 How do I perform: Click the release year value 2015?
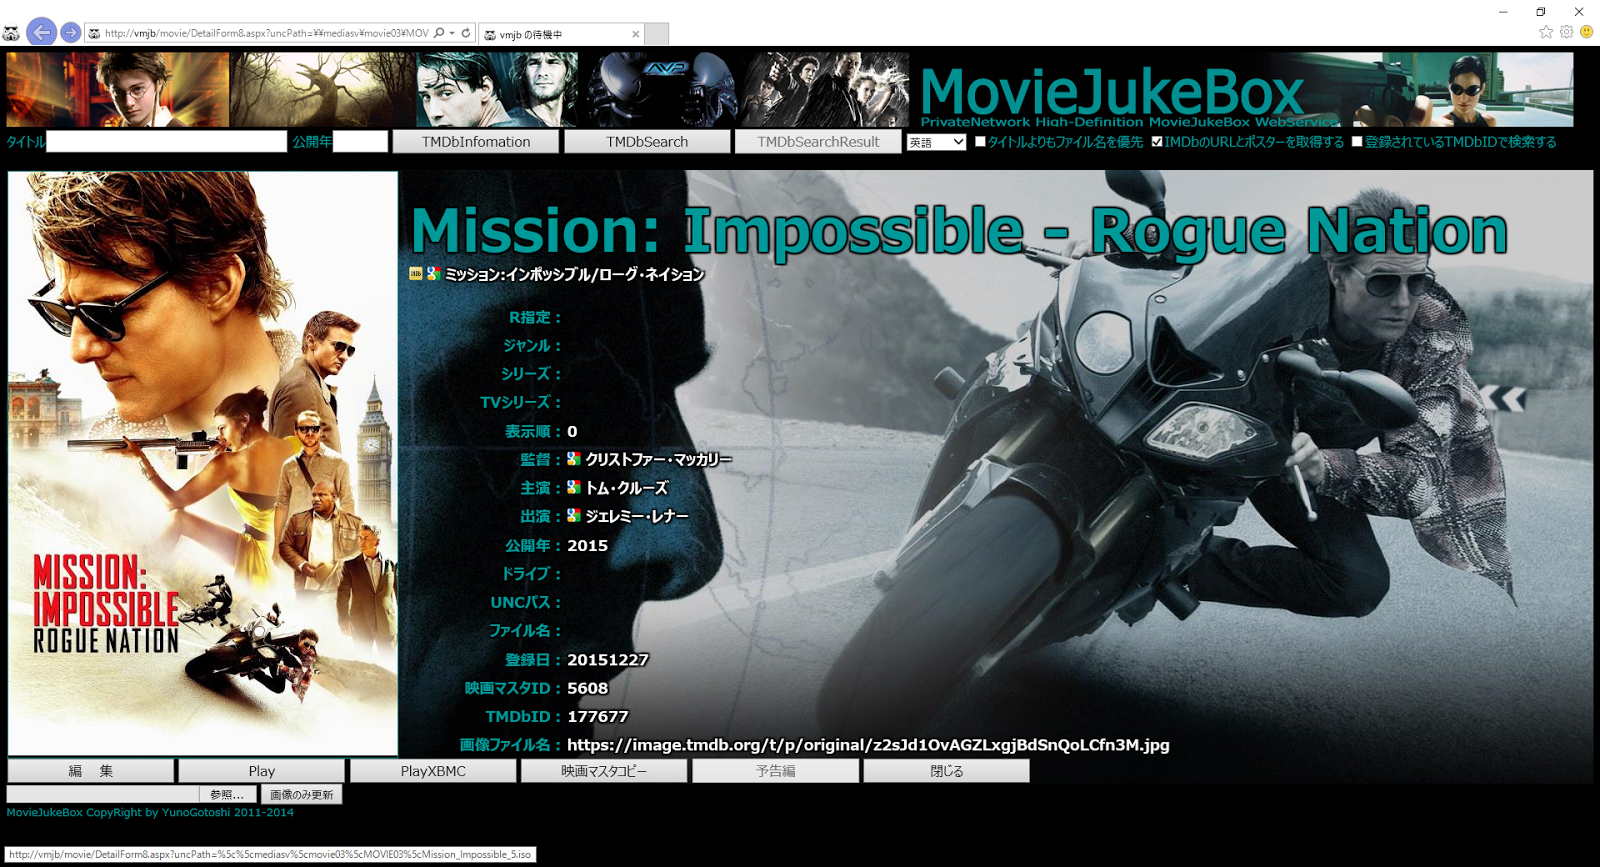point(587,546)
